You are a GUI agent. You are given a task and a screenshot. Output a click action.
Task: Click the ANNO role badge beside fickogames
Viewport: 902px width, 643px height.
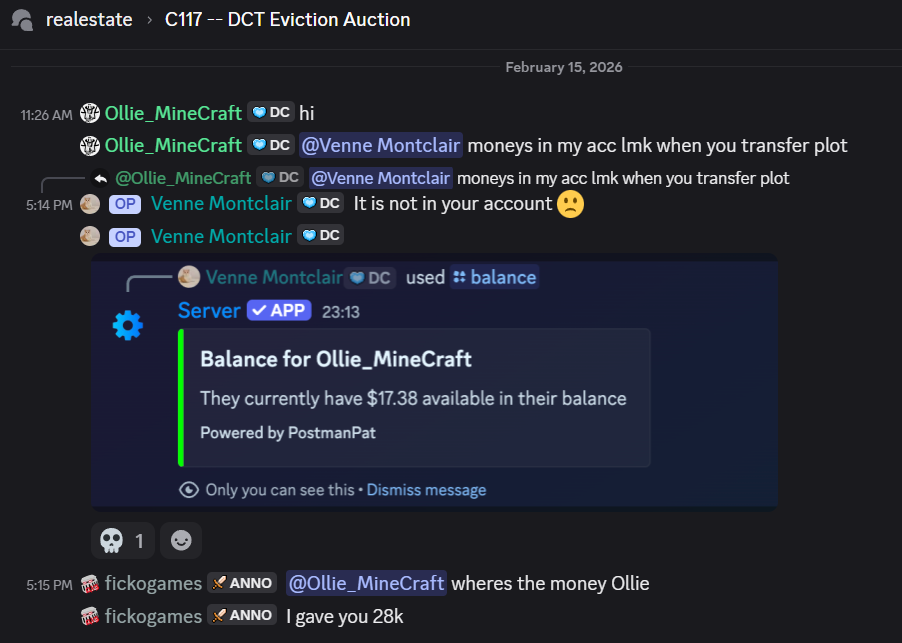pyautogui.click(x=242, y=584)
